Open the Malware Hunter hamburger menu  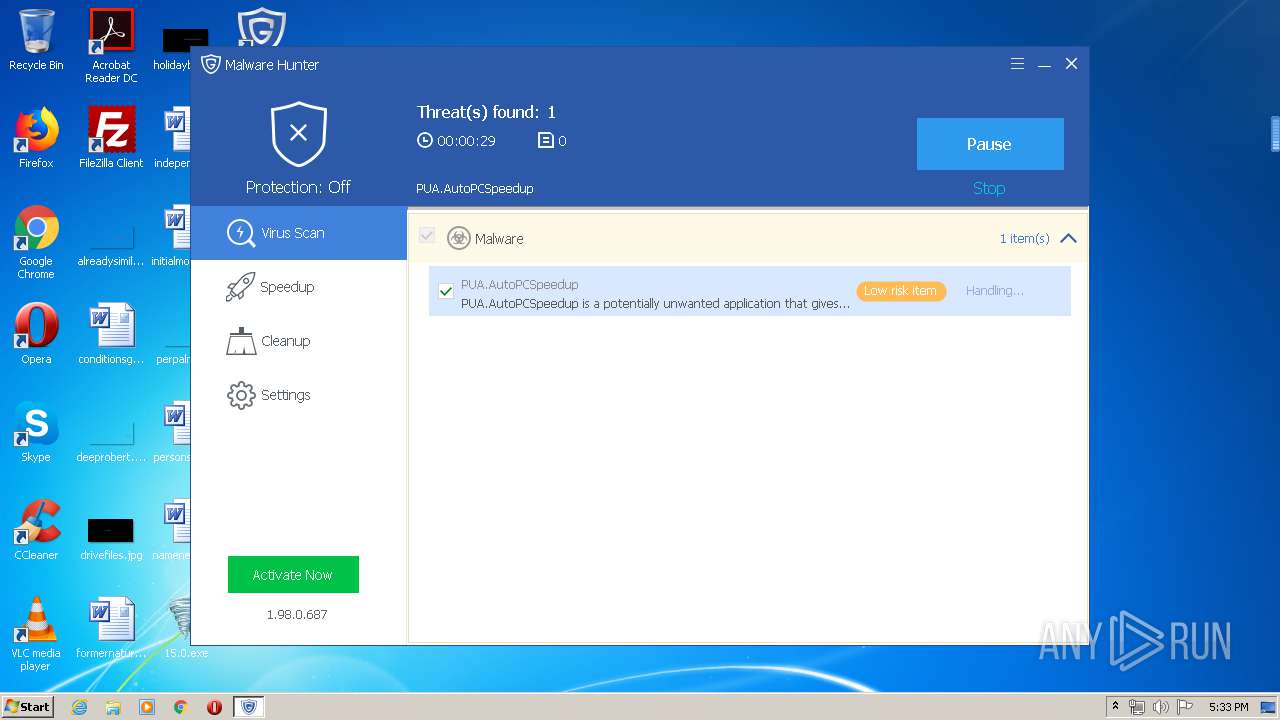[x=1017, y=64]
